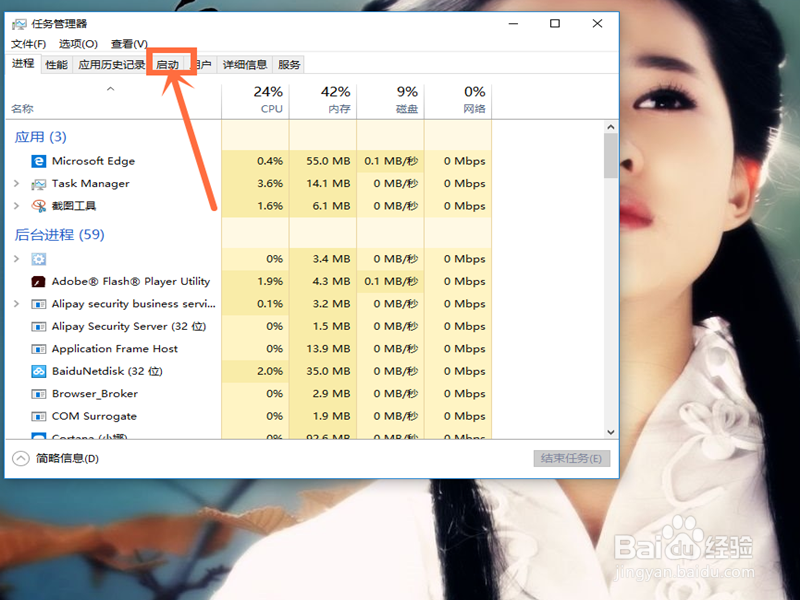The image size is (800, 600).
Task: Click the BaiduNetdisk process icon
Action: pos(38,371)
